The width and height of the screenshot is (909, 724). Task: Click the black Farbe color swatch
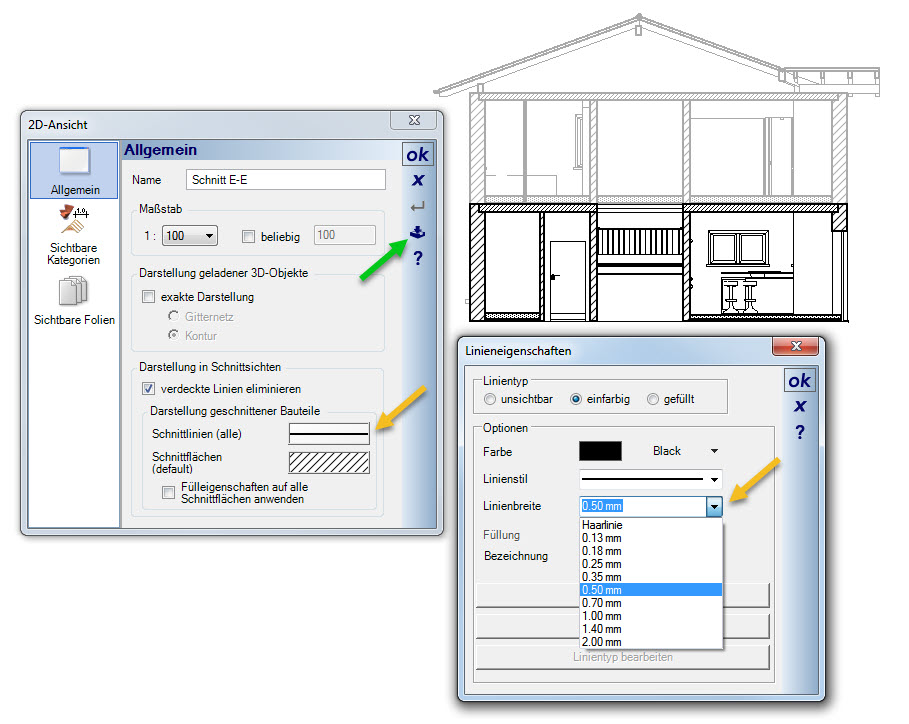point(600,451)
